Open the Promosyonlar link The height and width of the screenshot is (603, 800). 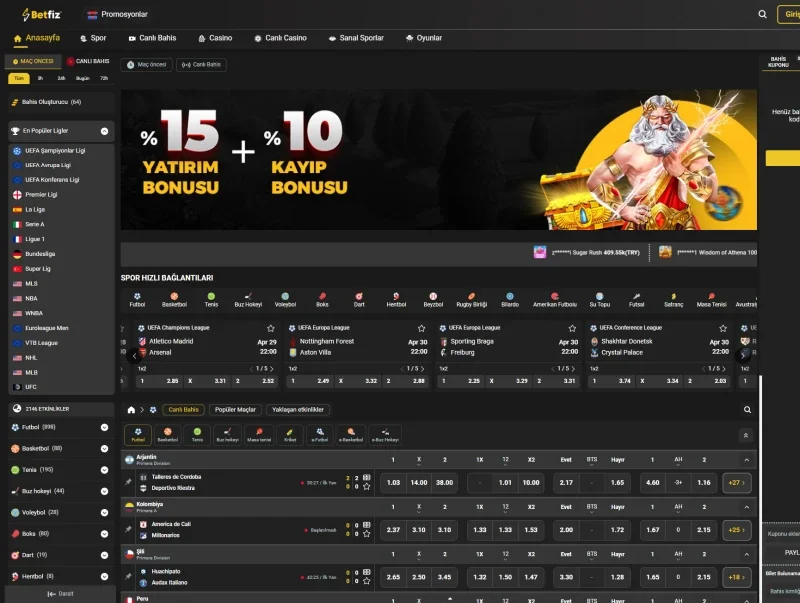pos(117,14)
